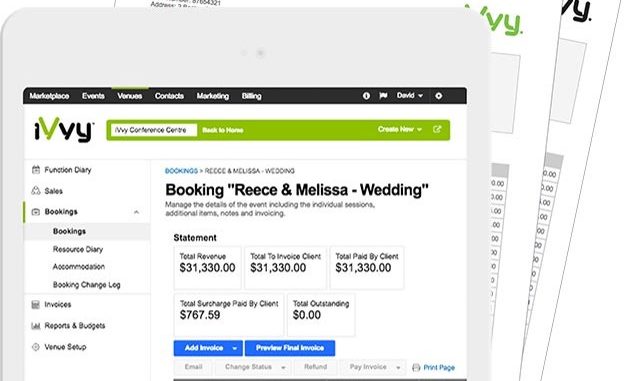
Task: Open the Create New dropdown
Action: (400, 129)
